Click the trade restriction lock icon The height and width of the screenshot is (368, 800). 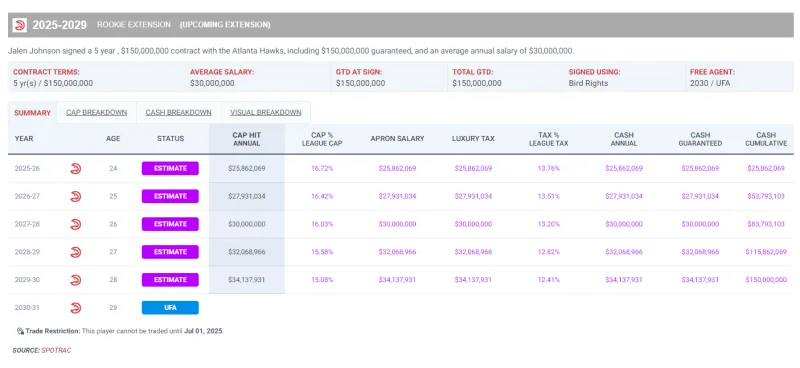coord(20,331)
